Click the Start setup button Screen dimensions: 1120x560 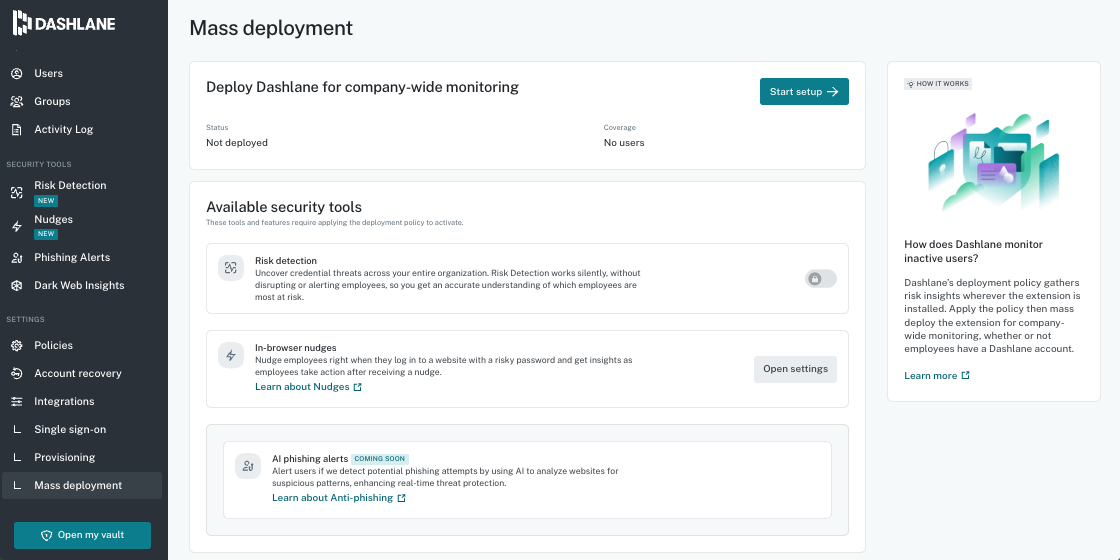coord(804,91)
